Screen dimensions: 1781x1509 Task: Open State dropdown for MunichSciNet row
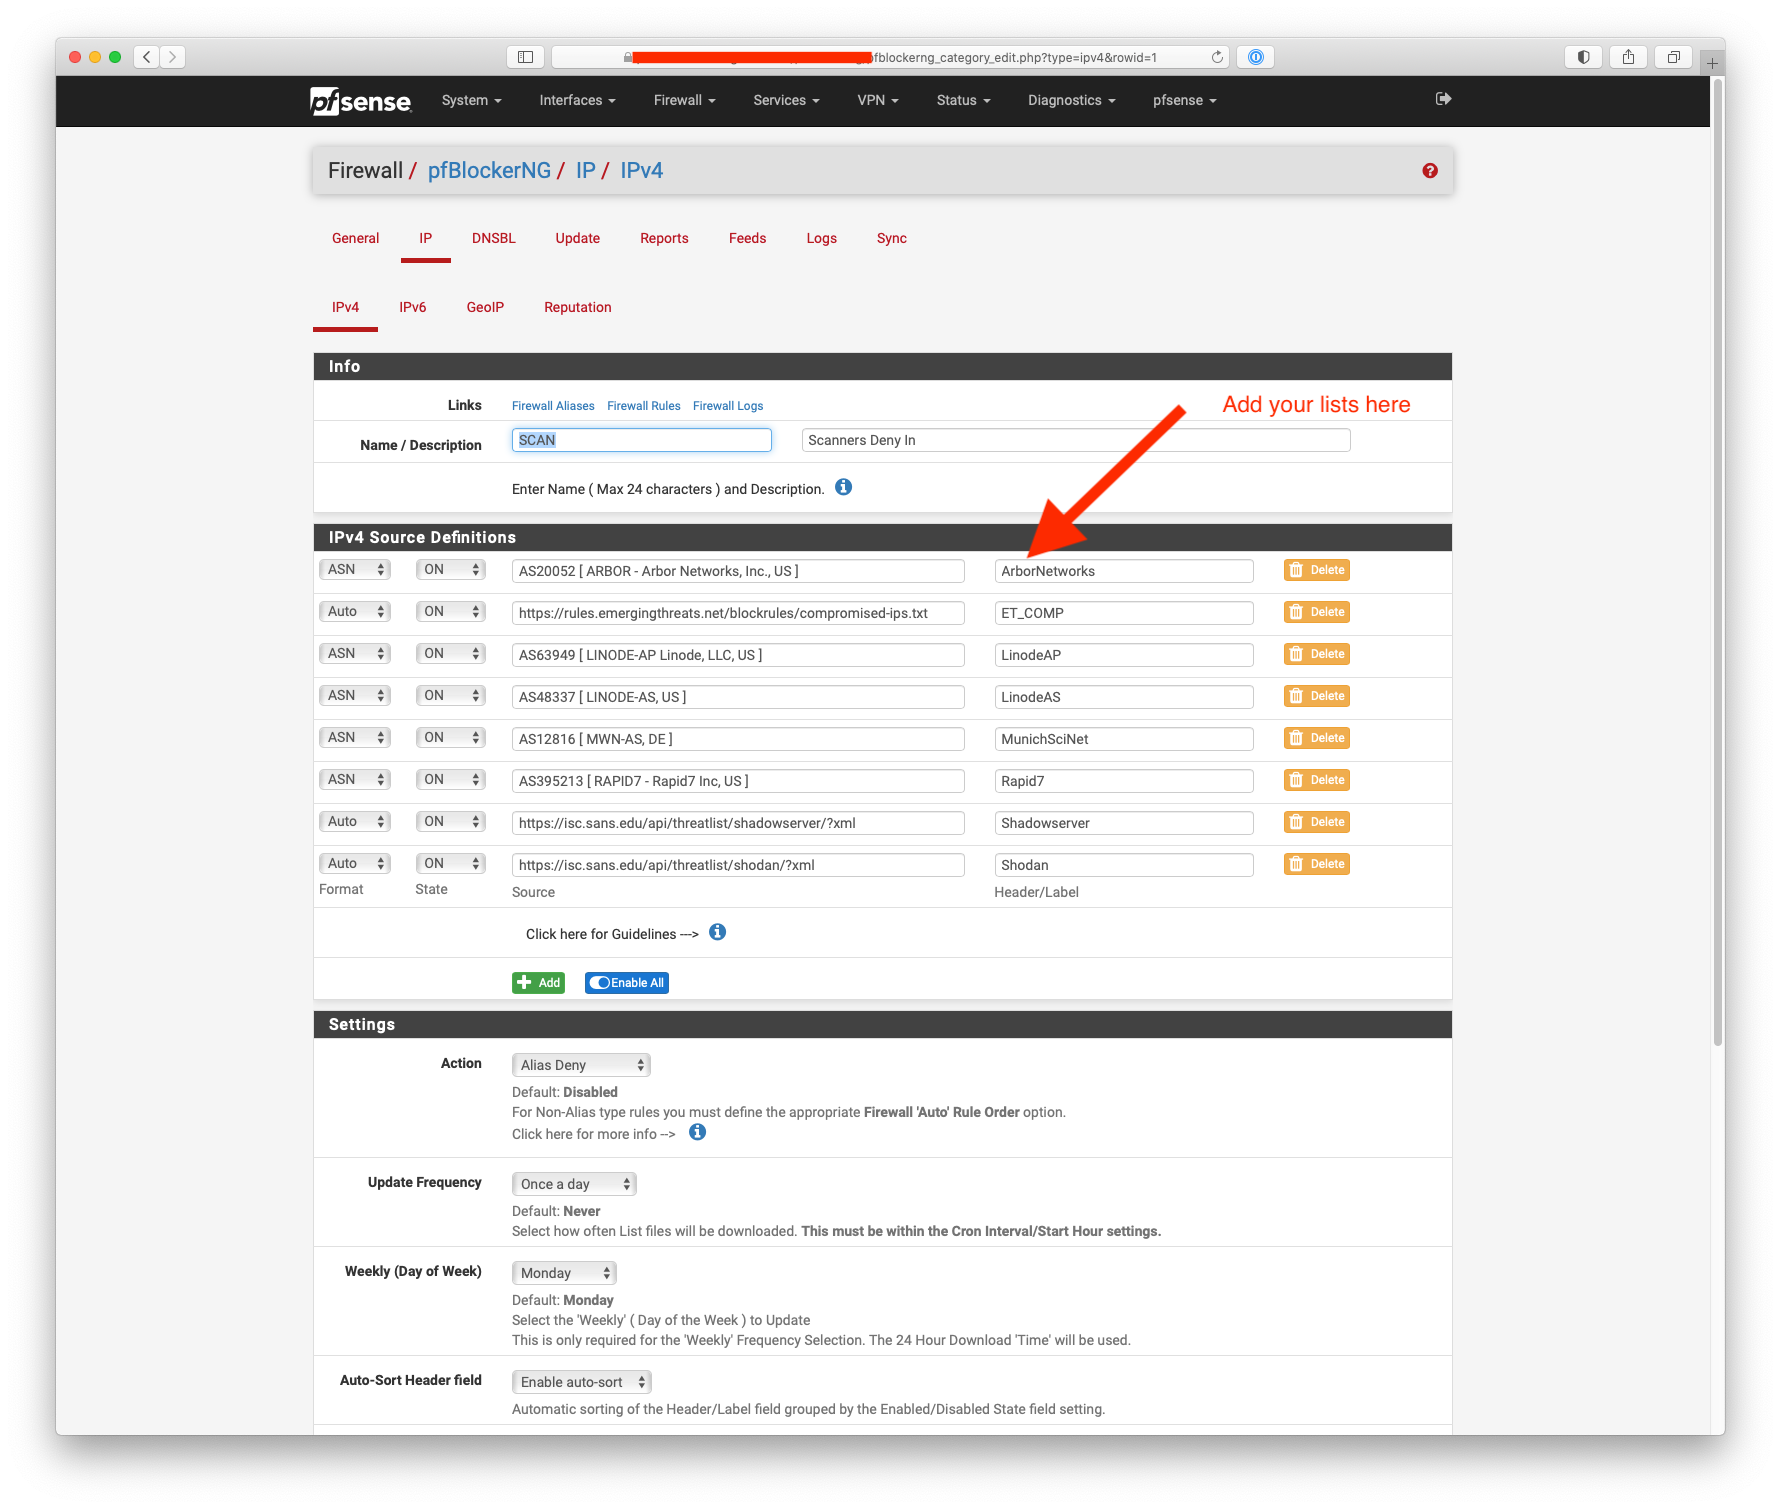point(451,738)
